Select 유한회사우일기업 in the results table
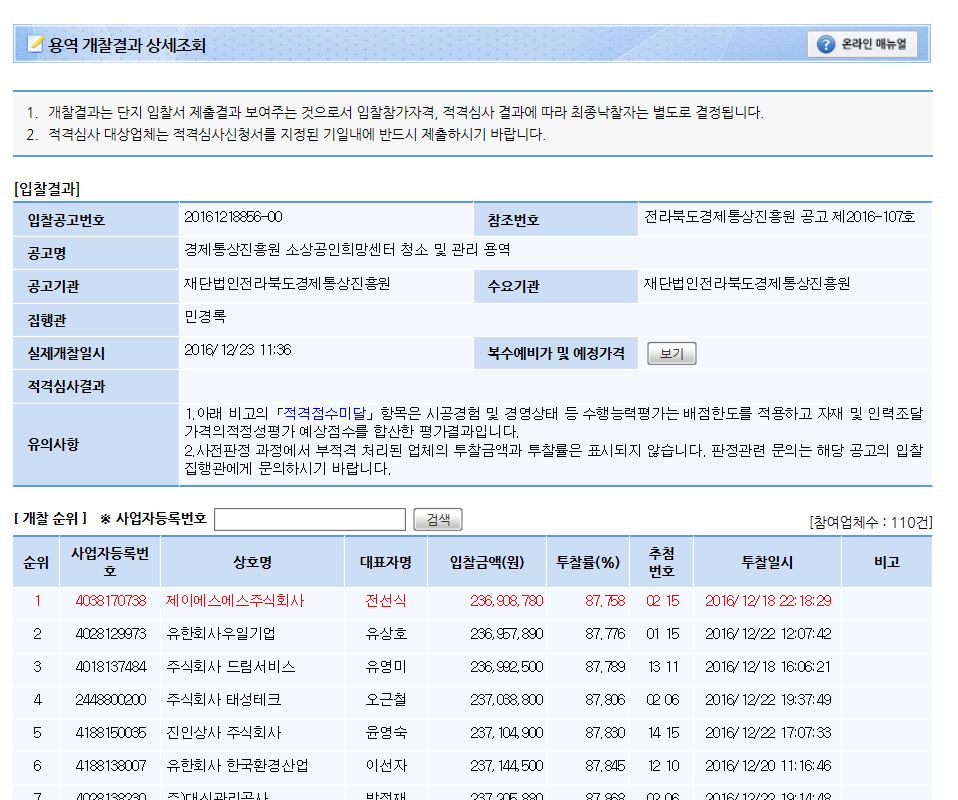The width and height of the screenshot is (958, 800). click(x=221, y=634)
